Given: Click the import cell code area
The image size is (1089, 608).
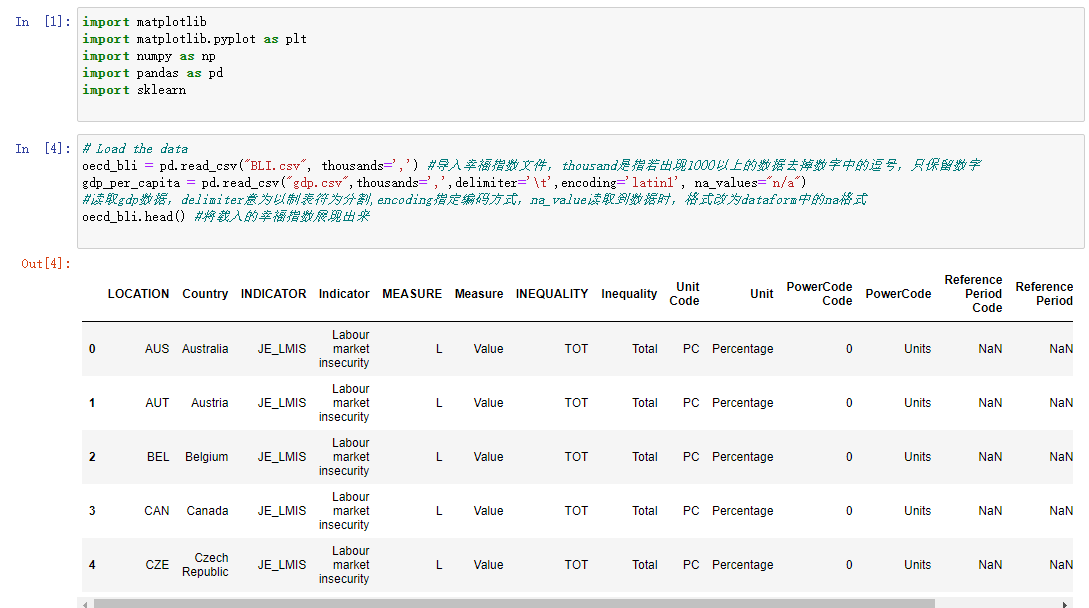Looking at the screenshot, I should coord(581,64).
